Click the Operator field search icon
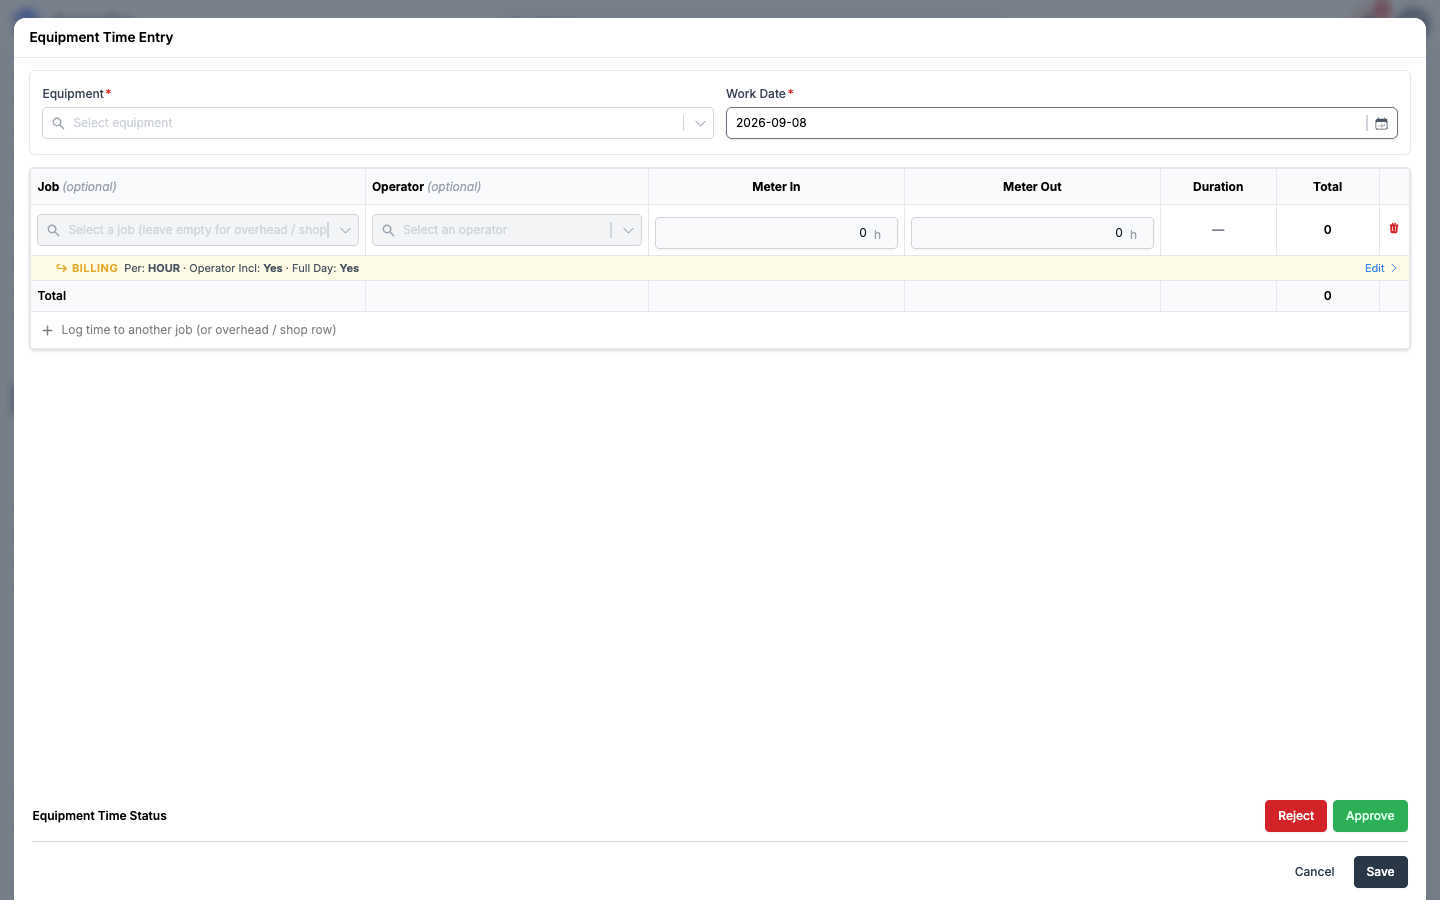1440x918 pixels. (x=388, y=230)
